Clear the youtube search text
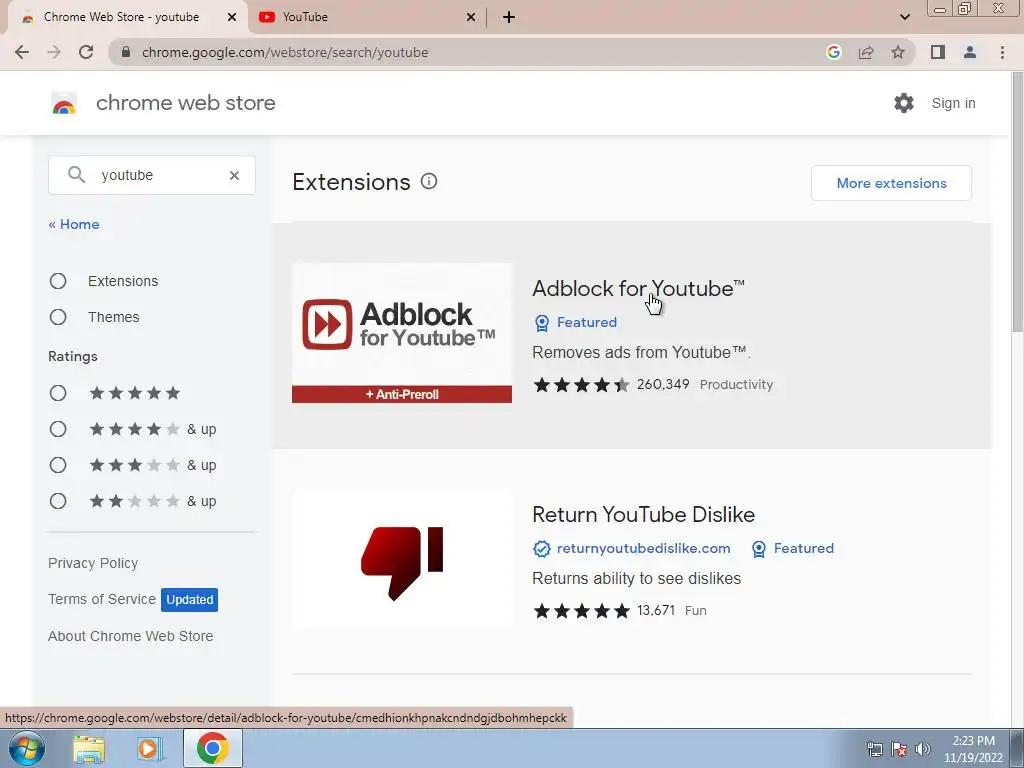Image resolution: width=1024 pixels, height=768 pixels. click(234, 175)
